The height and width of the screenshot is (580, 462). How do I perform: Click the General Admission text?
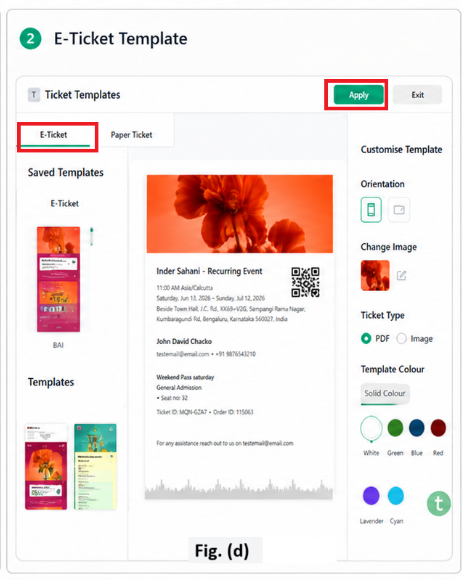[x=179, y=388]
